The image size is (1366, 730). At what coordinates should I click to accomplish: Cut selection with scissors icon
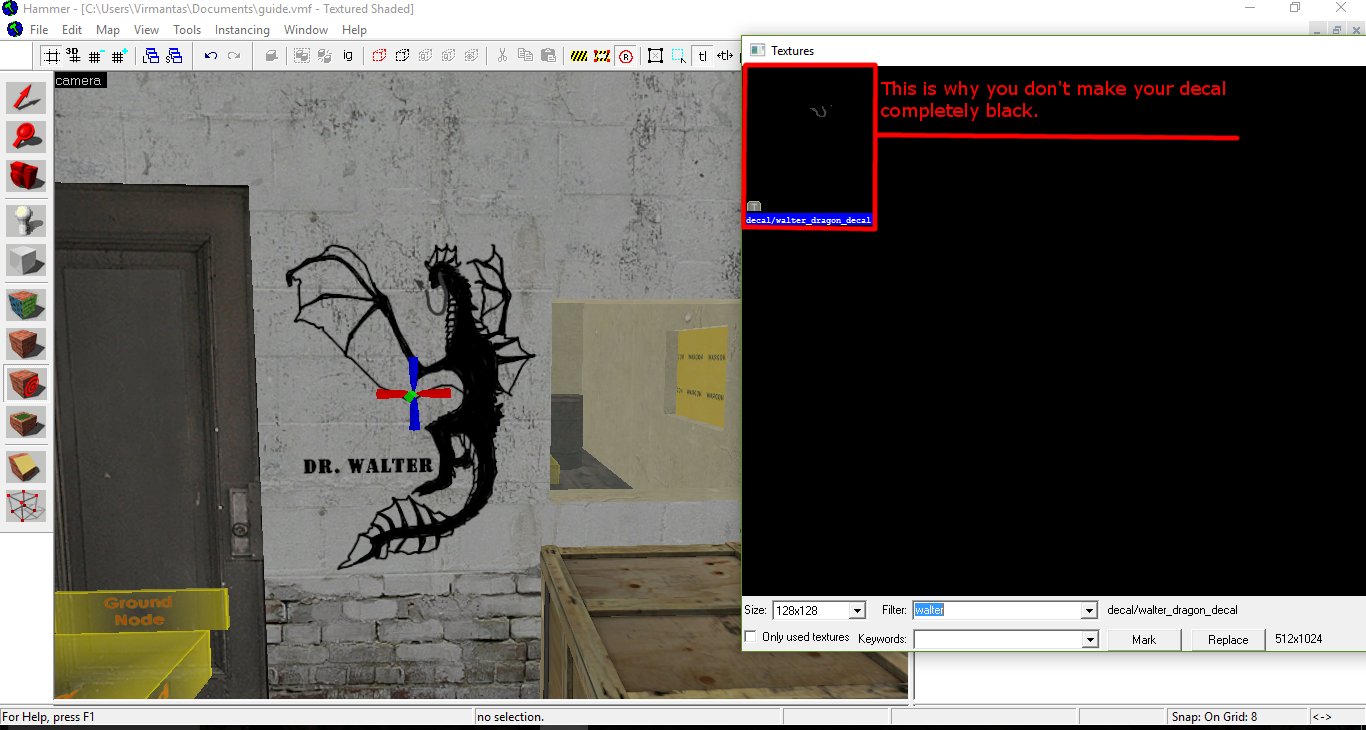502,56
